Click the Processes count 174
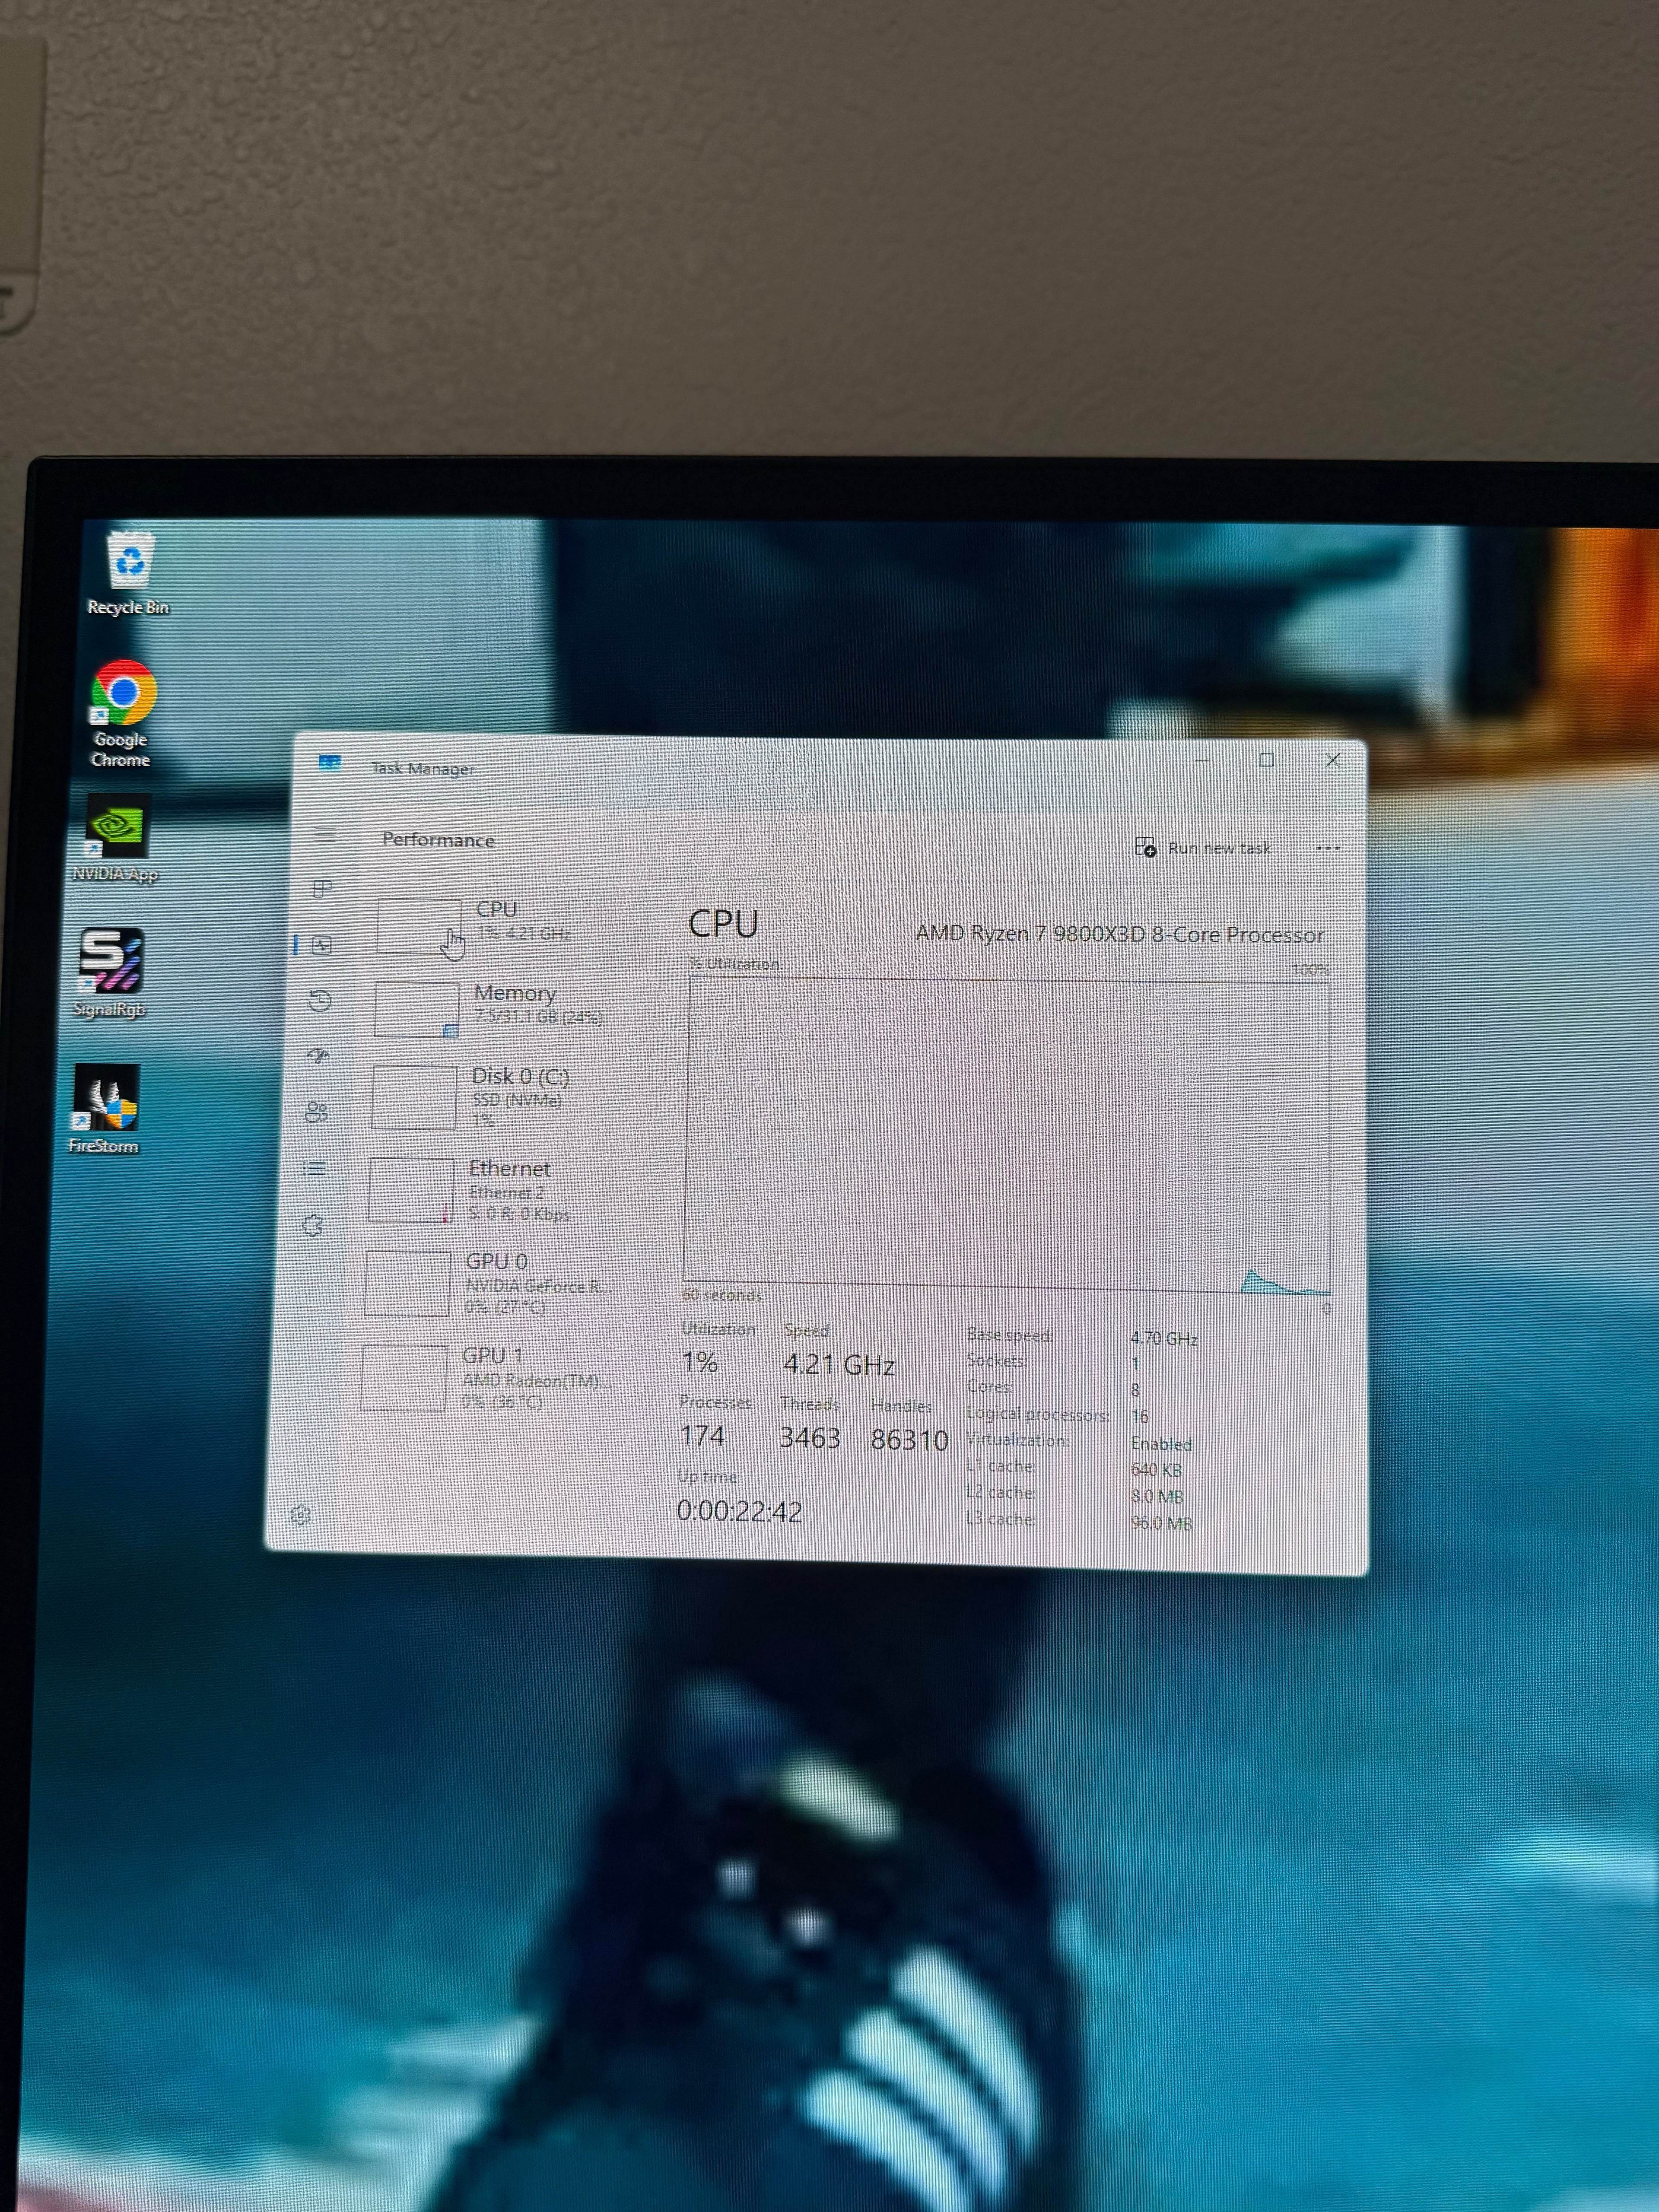The image size is (1659, 2212). [x=702, y=1436]
